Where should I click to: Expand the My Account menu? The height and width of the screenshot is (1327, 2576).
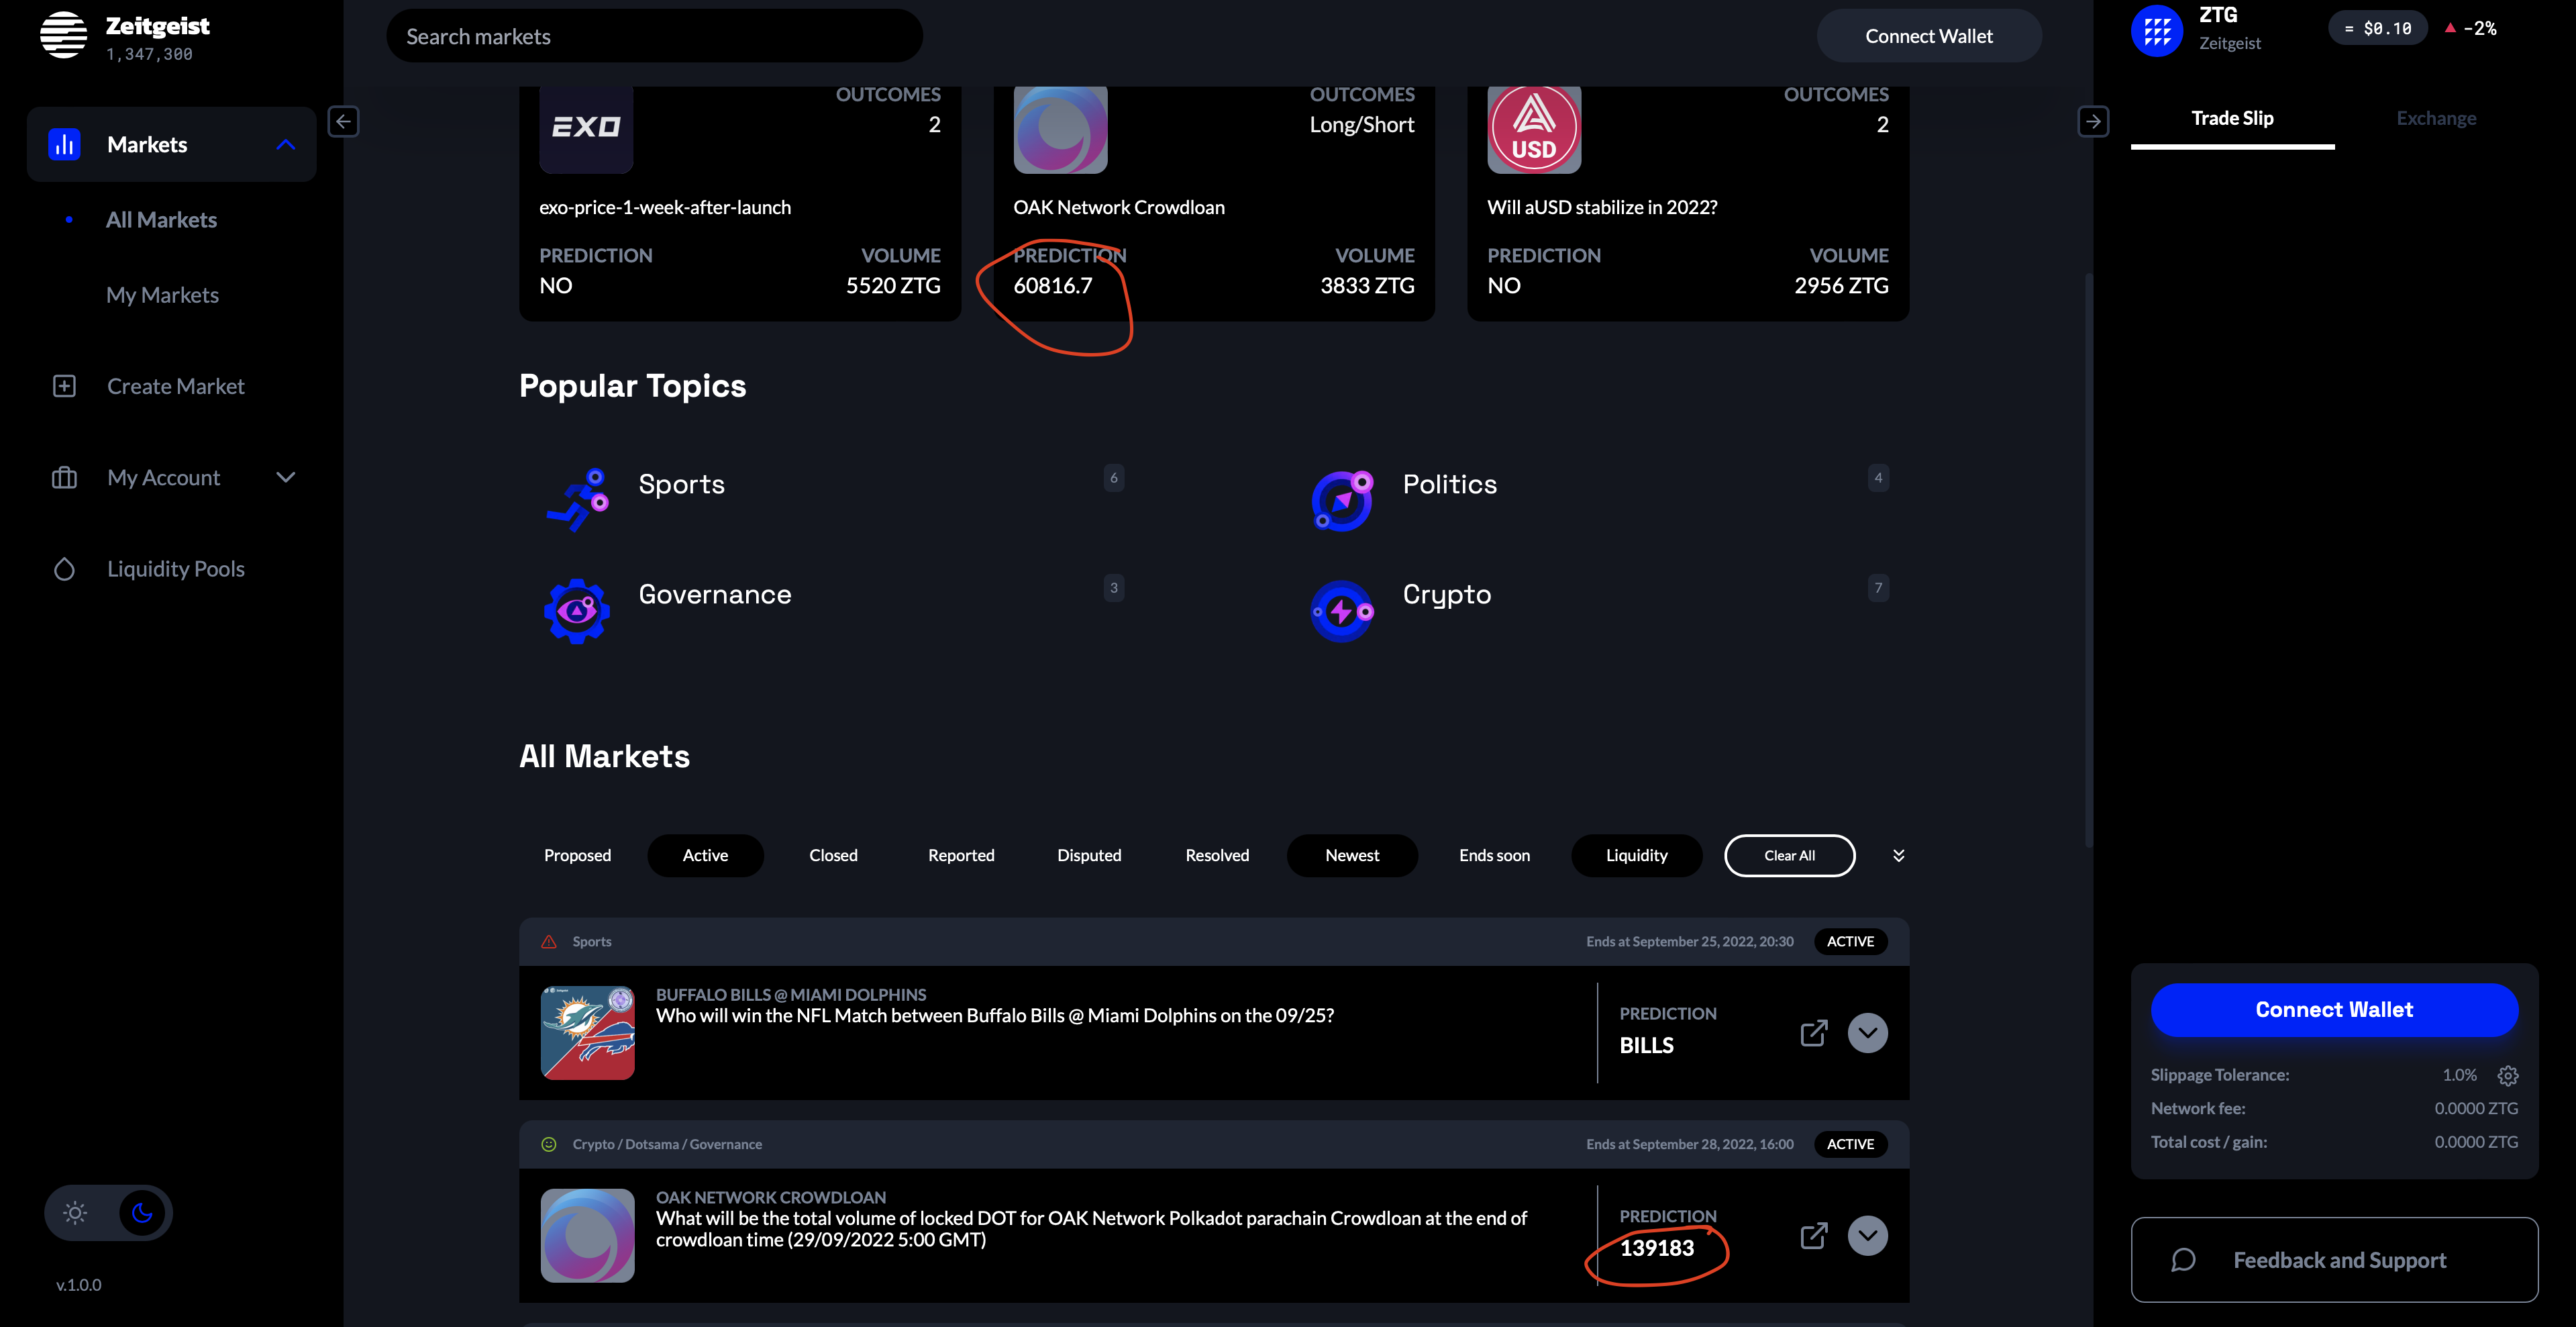[286, 477]
